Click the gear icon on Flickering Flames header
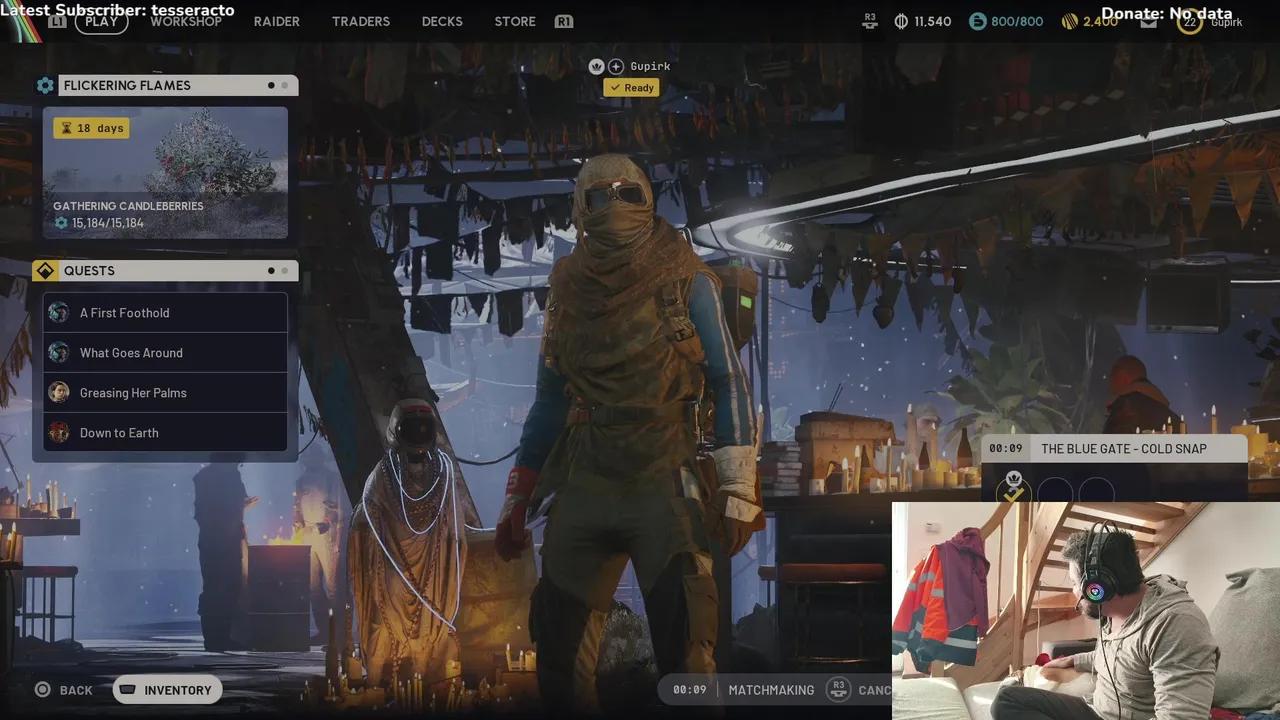1280x720 pixels. coord(45,85)
